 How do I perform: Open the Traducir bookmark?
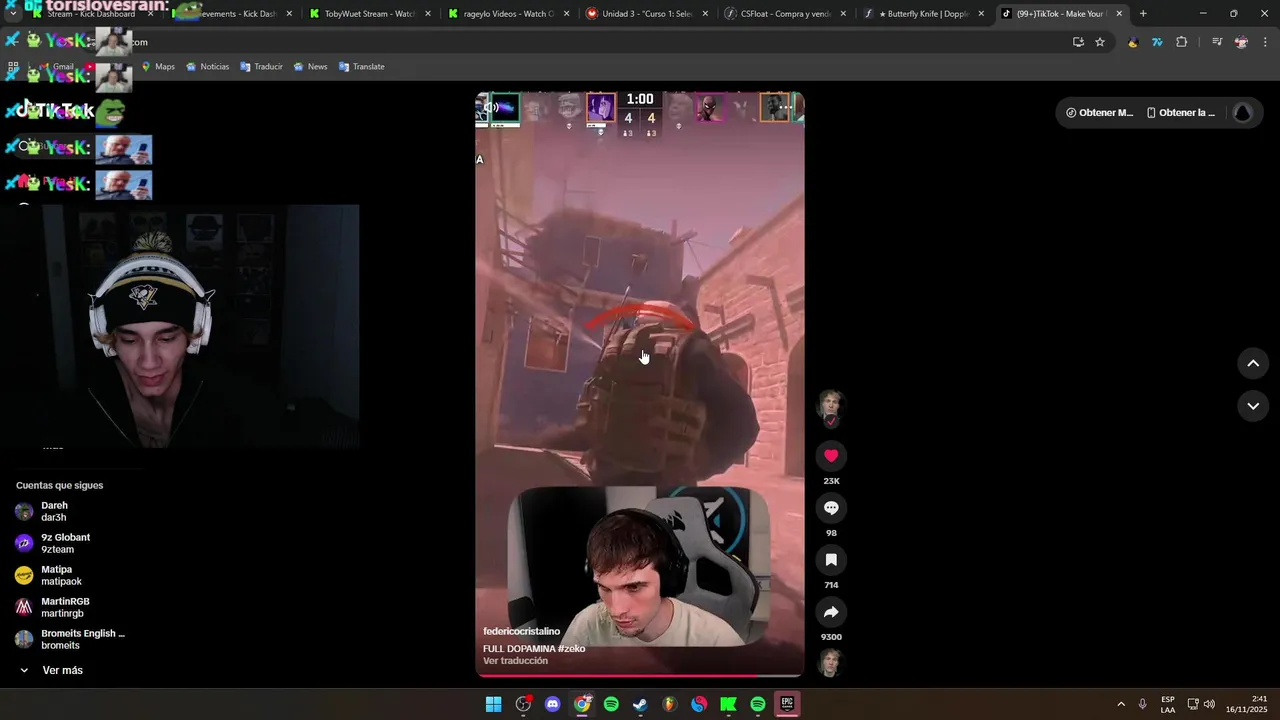click(x=261, y=67)
